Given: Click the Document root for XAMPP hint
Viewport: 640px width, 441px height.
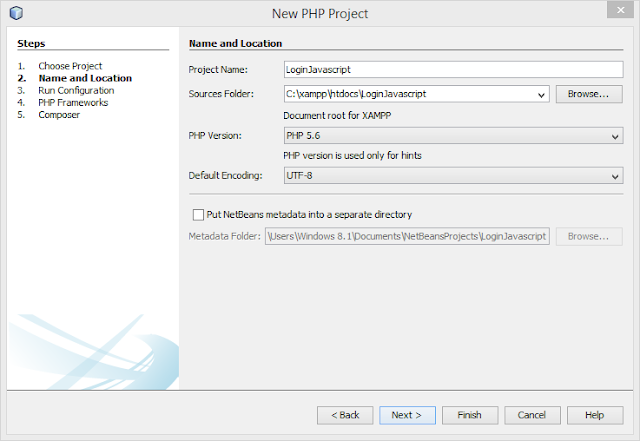Looking at the screenshot, I should click(x=337, y=116).
